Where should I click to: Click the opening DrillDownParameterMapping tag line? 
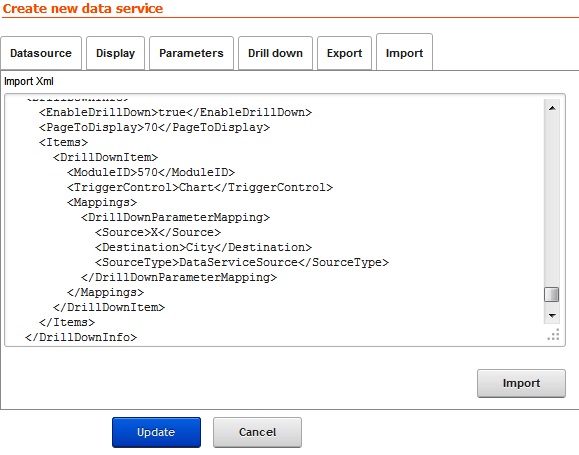pos(175,218)
